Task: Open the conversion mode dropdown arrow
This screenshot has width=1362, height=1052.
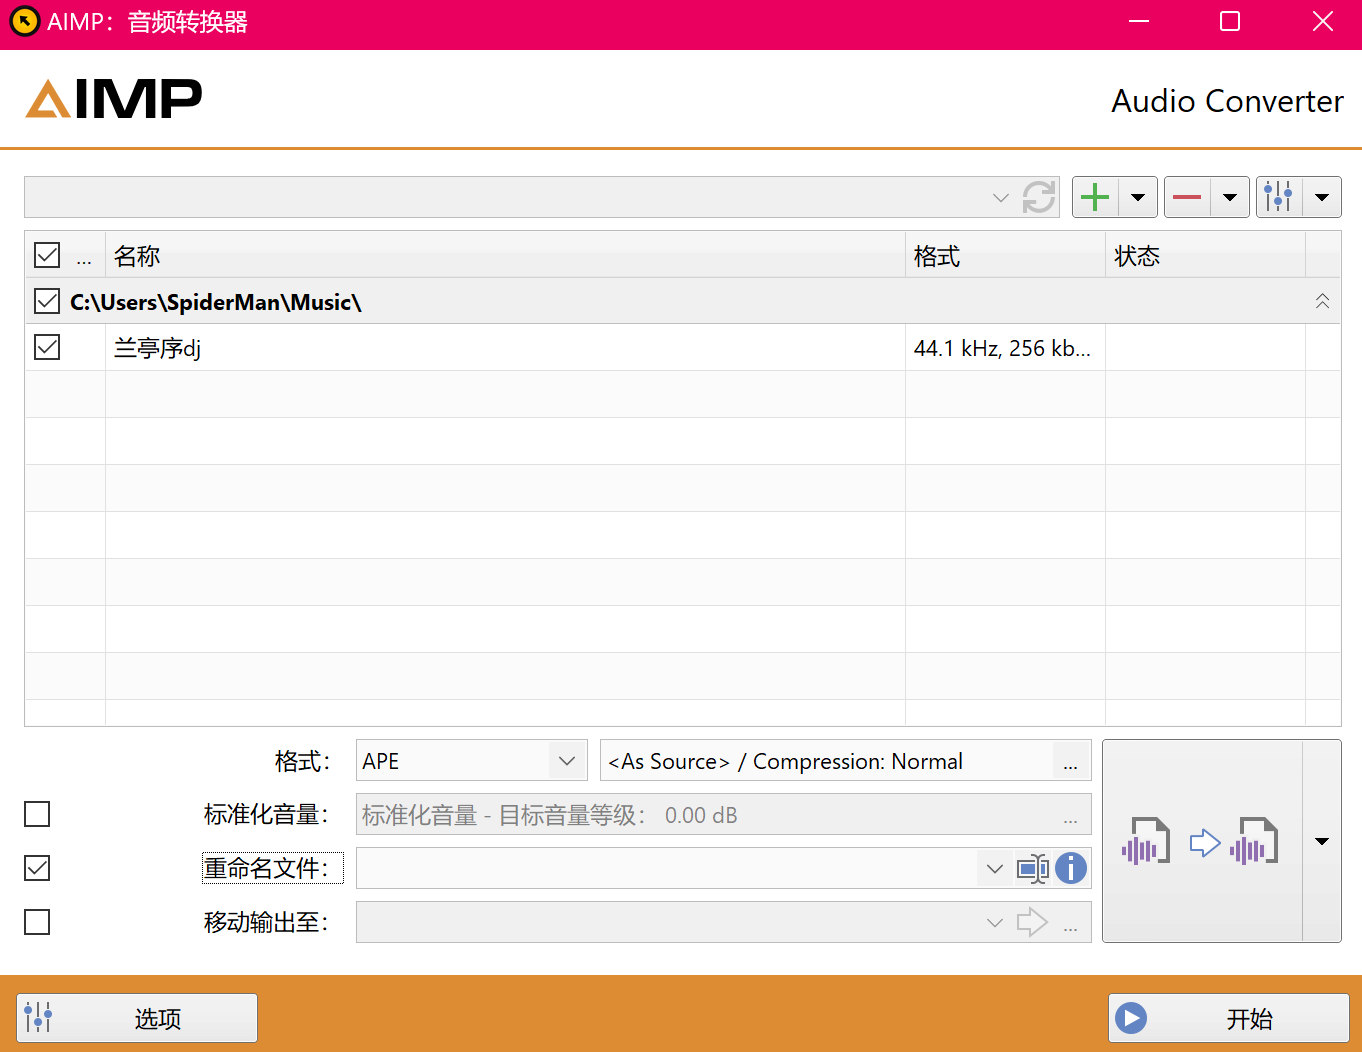Action: [1322, 841]
